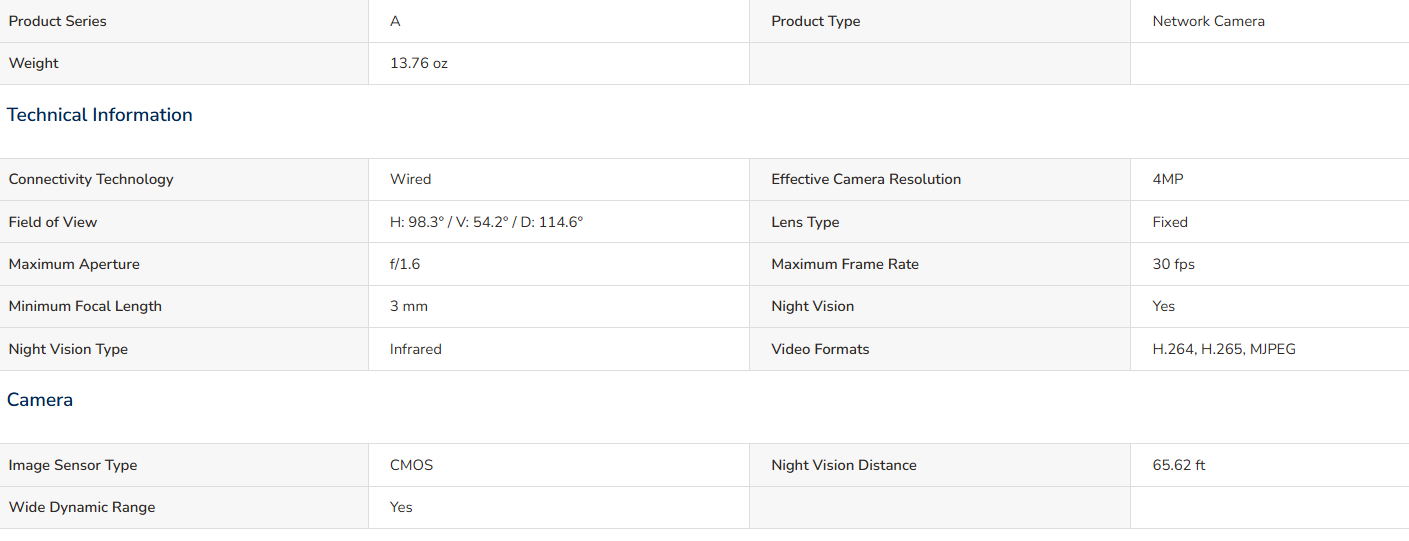1409x541 pixels.
Task: Select the 65.62 ft distance value
Action: click(x=1179, y=465)
